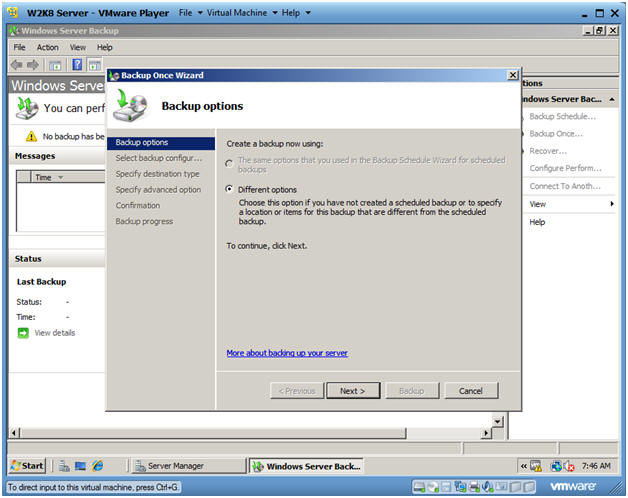Switch to Server Manager taskbar item
628x498 pixels.
pos(188,466)
